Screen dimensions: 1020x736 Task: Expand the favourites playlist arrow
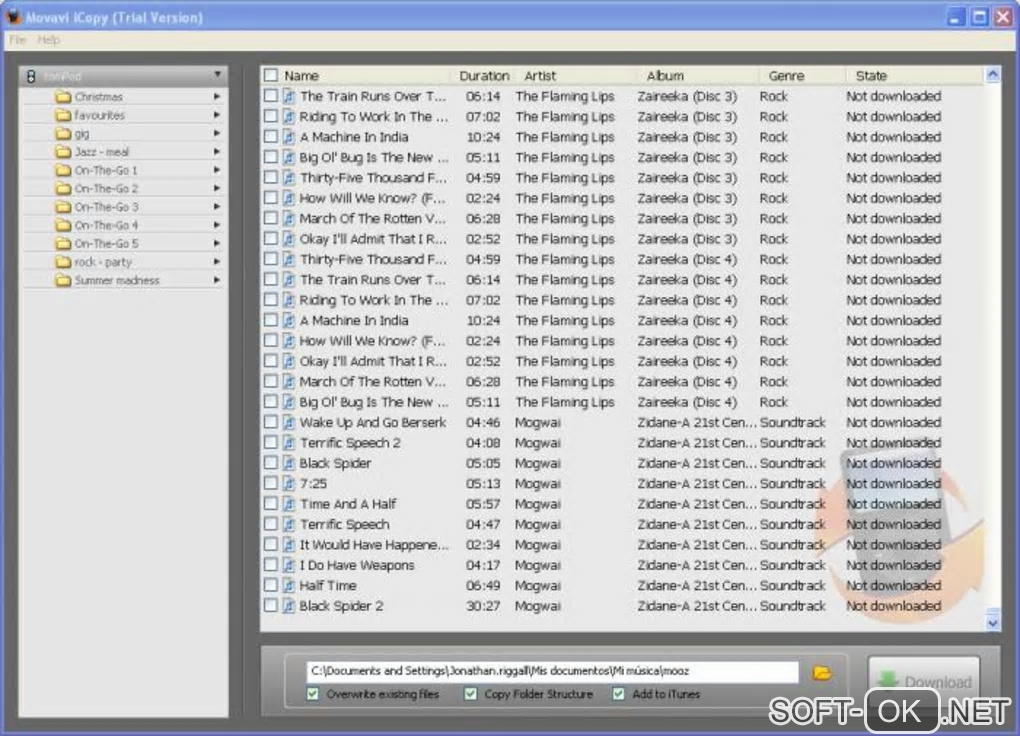click(217, 115)
